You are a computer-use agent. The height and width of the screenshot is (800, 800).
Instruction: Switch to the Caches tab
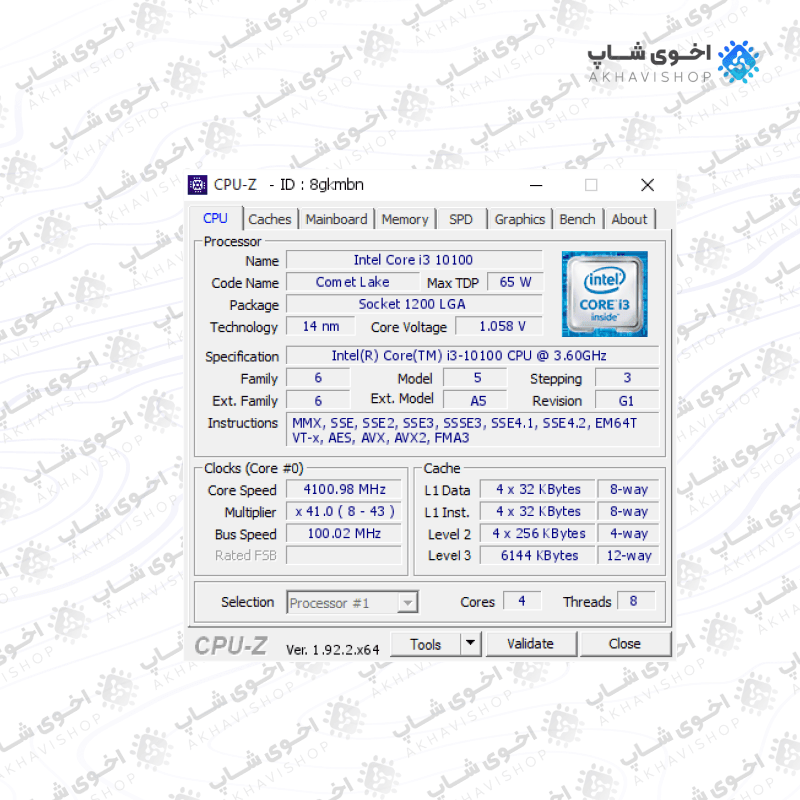click(270, 219)
